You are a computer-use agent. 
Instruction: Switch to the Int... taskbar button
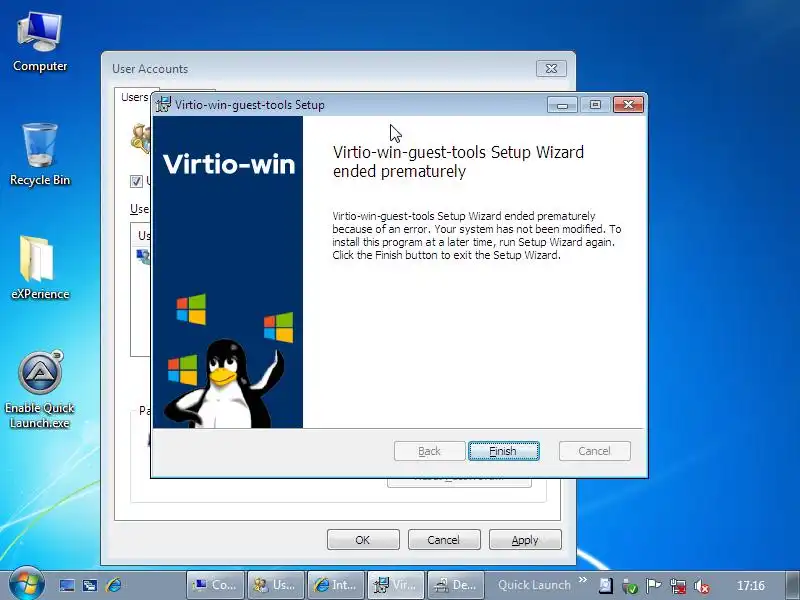tap(336, 585)
